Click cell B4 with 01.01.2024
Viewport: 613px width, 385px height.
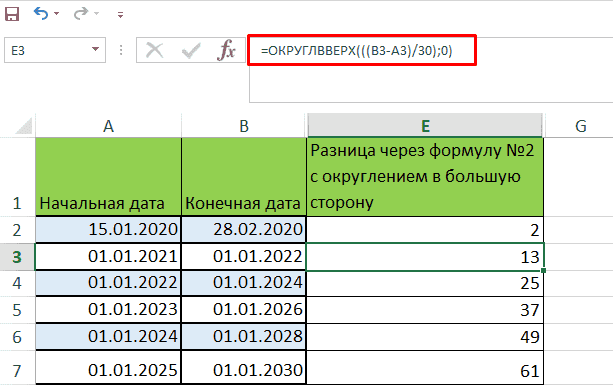click(244, 283)
